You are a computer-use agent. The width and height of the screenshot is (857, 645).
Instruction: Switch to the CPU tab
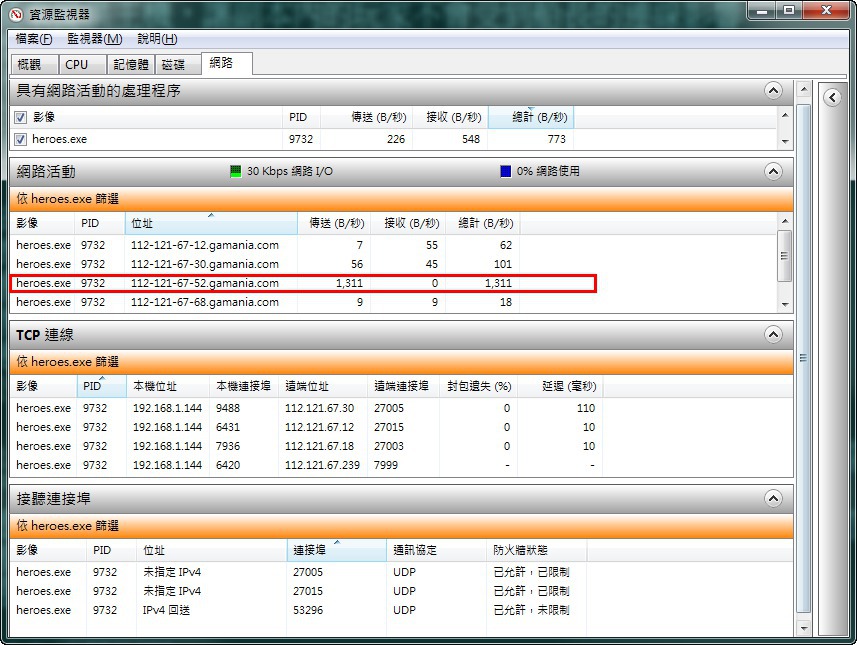(82, 64)
